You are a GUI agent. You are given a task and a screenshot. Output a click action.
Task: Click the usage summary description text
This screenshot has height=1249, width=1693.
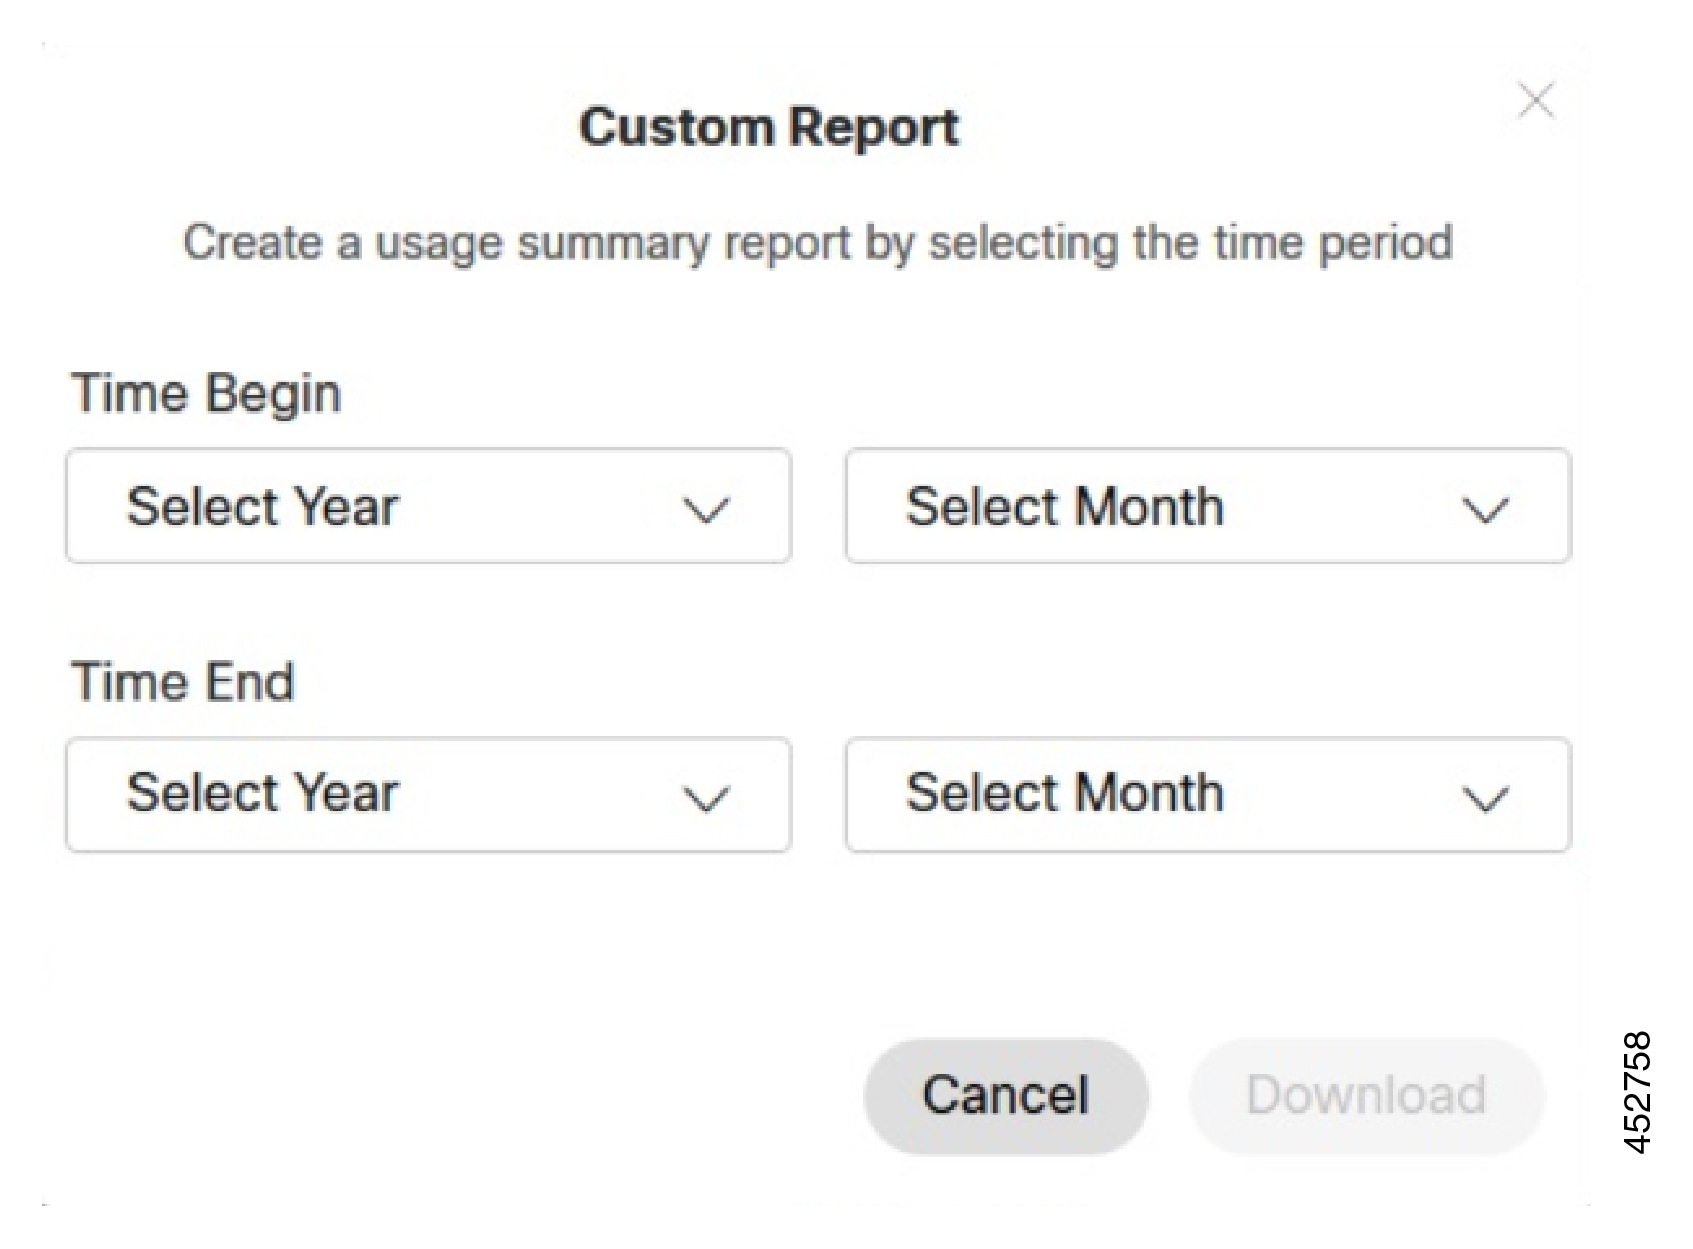pos(818,240)
